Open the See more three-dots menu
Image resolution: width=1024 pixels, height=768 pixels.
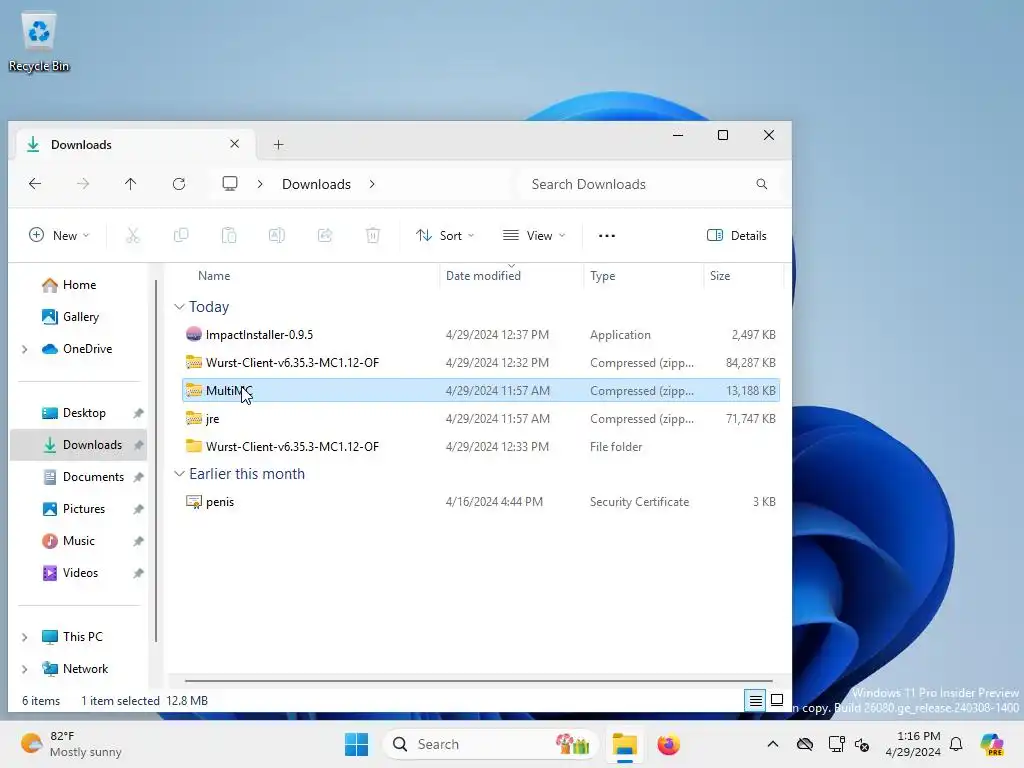(607, 236)
